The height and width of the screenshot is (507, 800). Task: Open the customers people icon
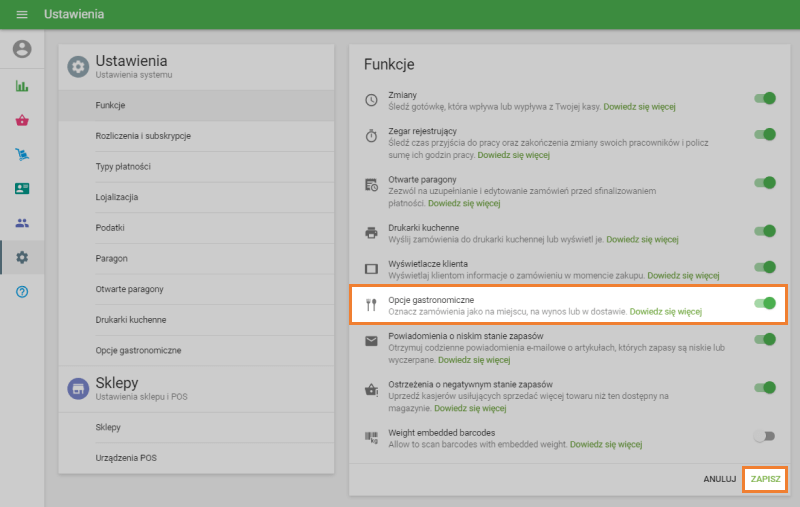coord(22,223)
